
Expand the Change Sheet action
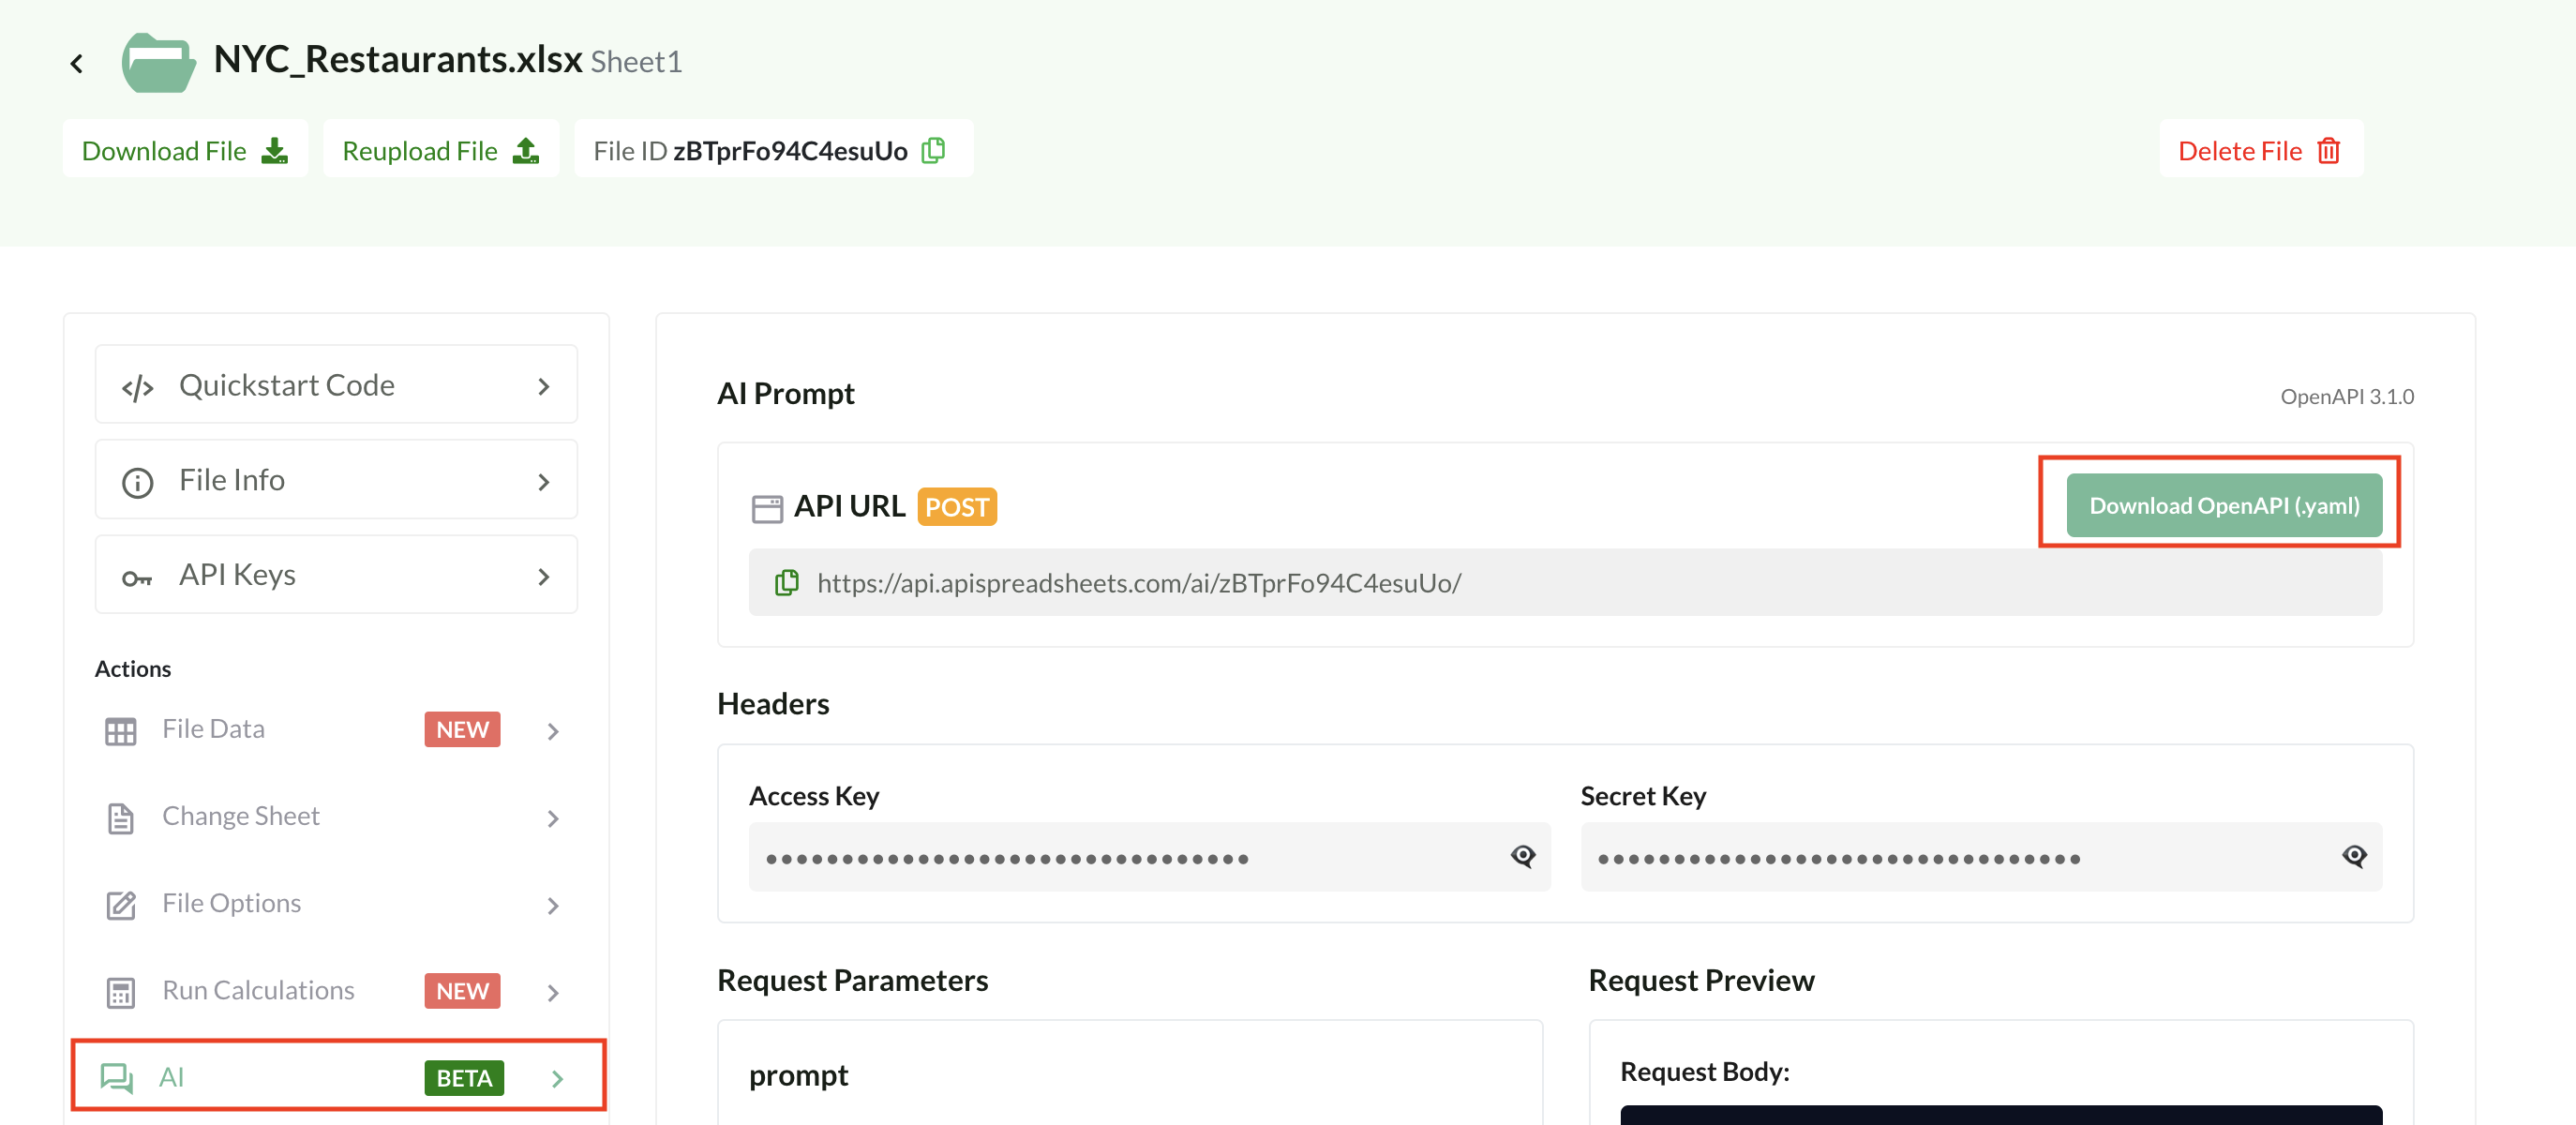(x=554, y=818)
